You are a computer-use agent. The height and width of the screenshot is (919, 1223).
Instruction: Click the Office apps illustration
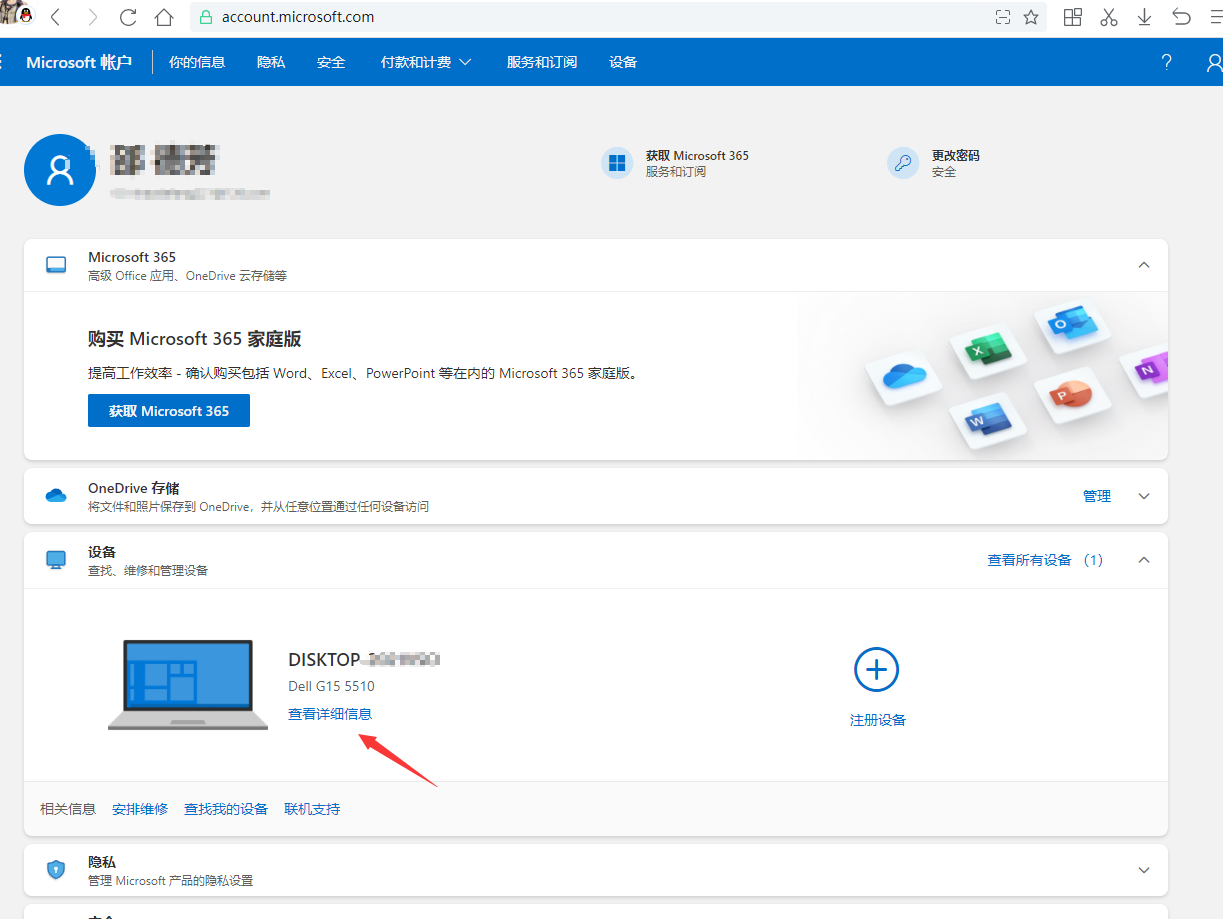click(x=1015, y=375)
